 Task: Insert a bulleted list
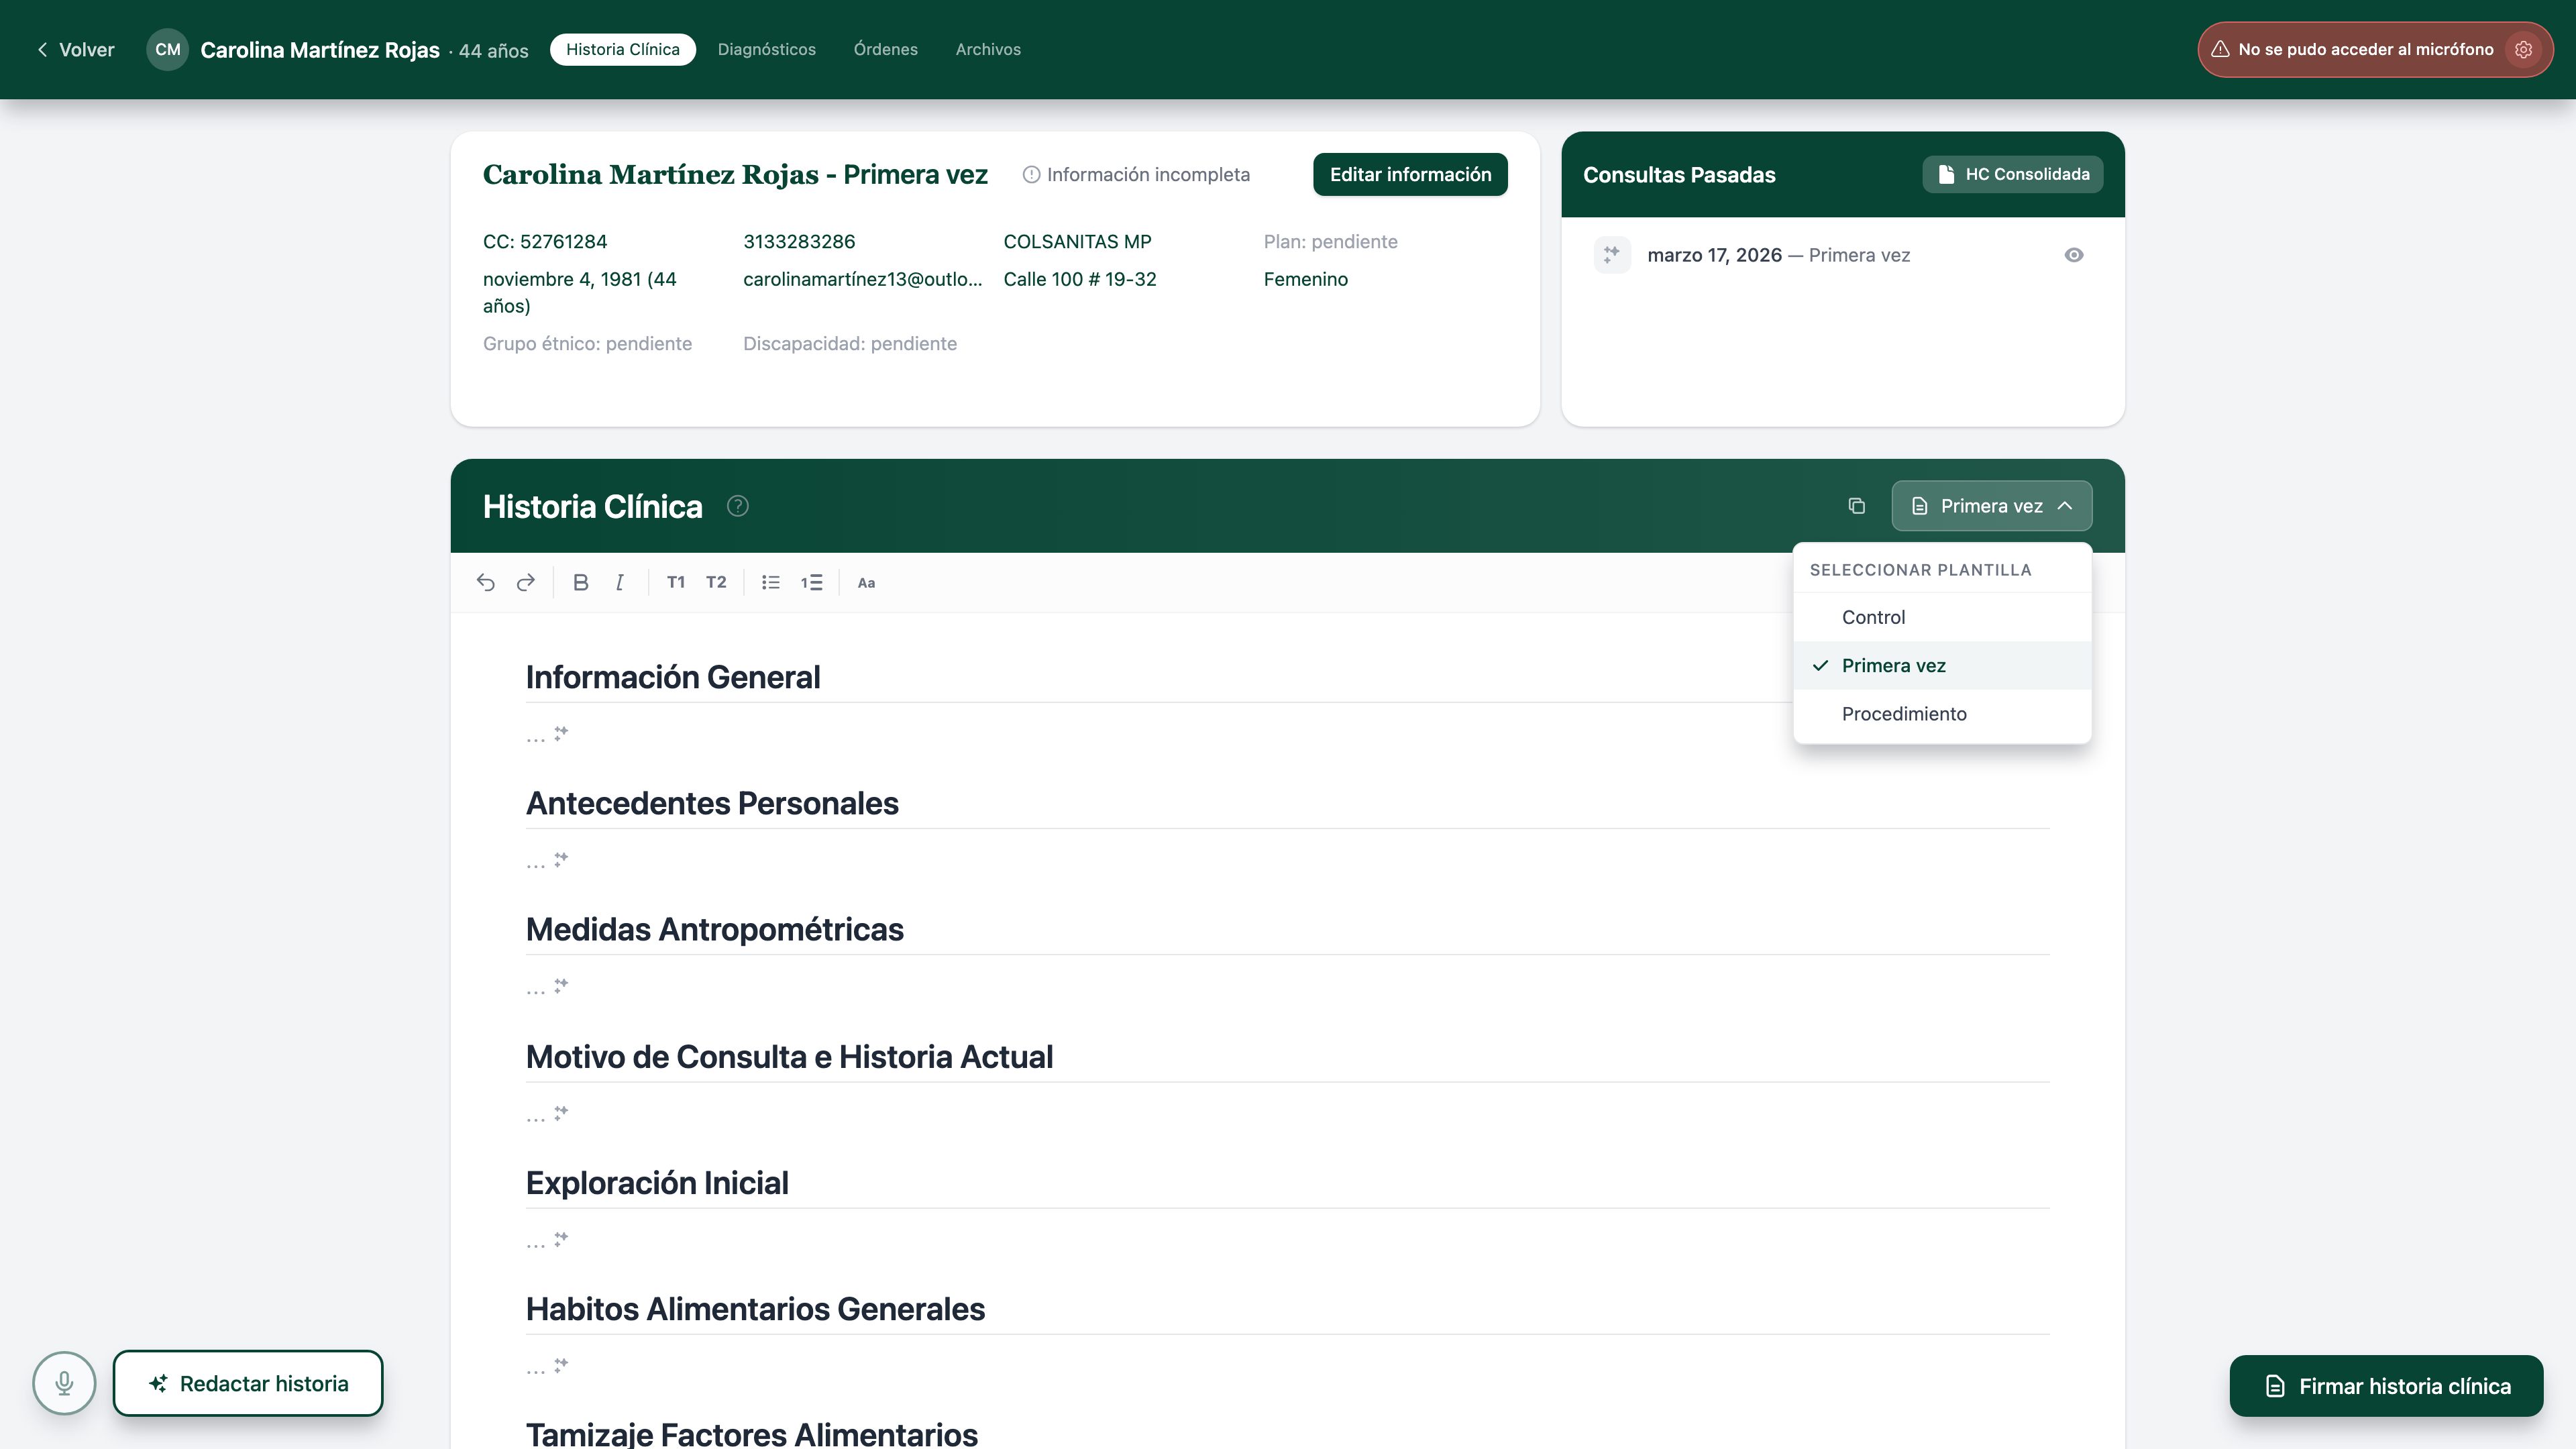770,582
